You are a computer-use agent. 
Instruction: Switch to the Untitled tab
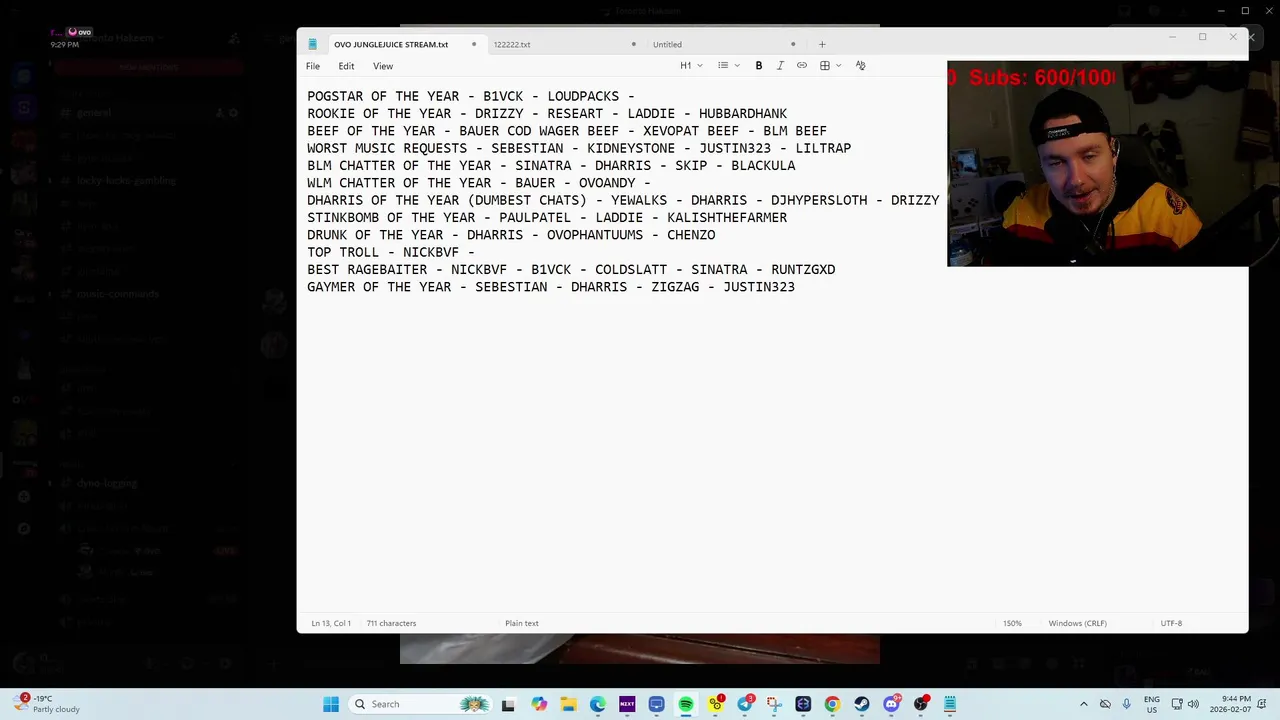667,44
